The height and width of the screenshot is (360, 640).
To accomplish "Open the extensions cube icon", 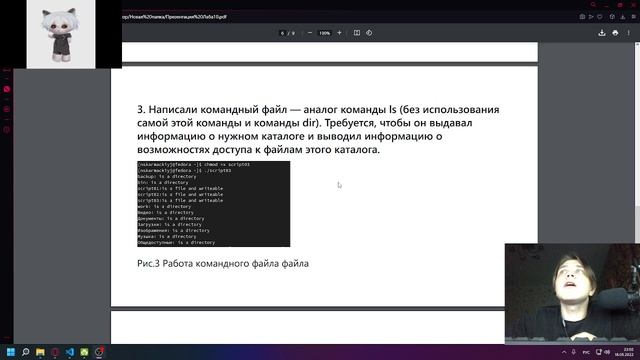I will click(612, 17).
